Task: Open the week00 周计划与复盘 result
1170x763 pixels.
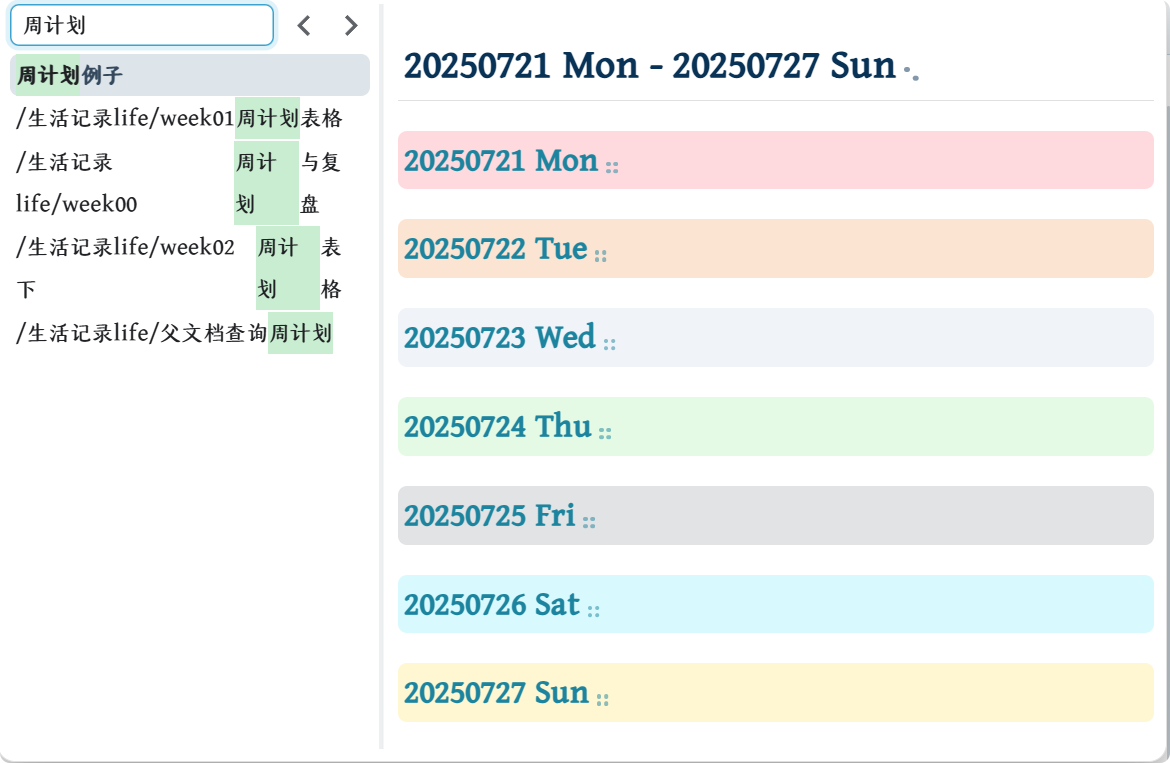Action: (x=180, y=183)
